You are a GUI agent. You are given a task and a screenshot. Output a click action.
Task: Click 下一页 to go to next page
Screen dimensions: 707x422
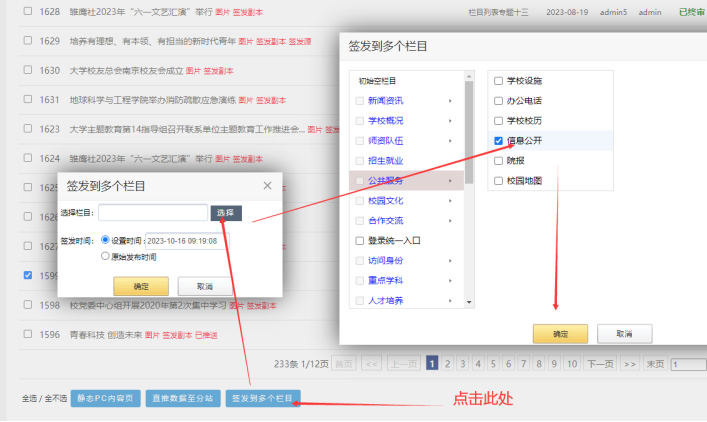click(599, 364)
